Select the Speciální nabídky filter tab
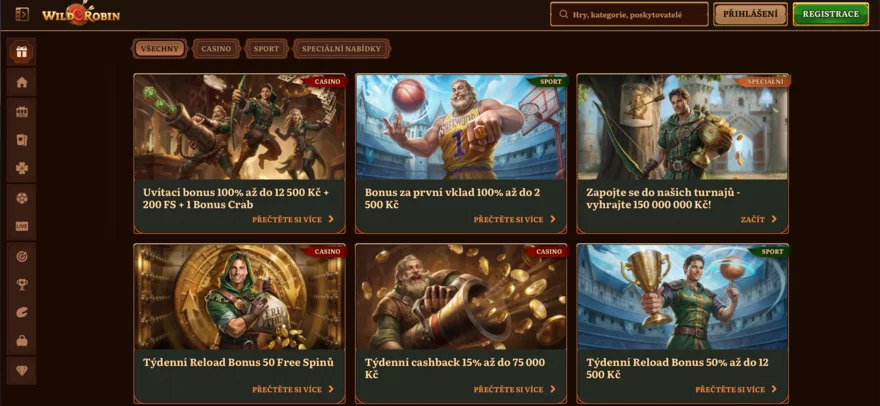The width and height of the screenshot is (880, 406). tap(341, 49)
